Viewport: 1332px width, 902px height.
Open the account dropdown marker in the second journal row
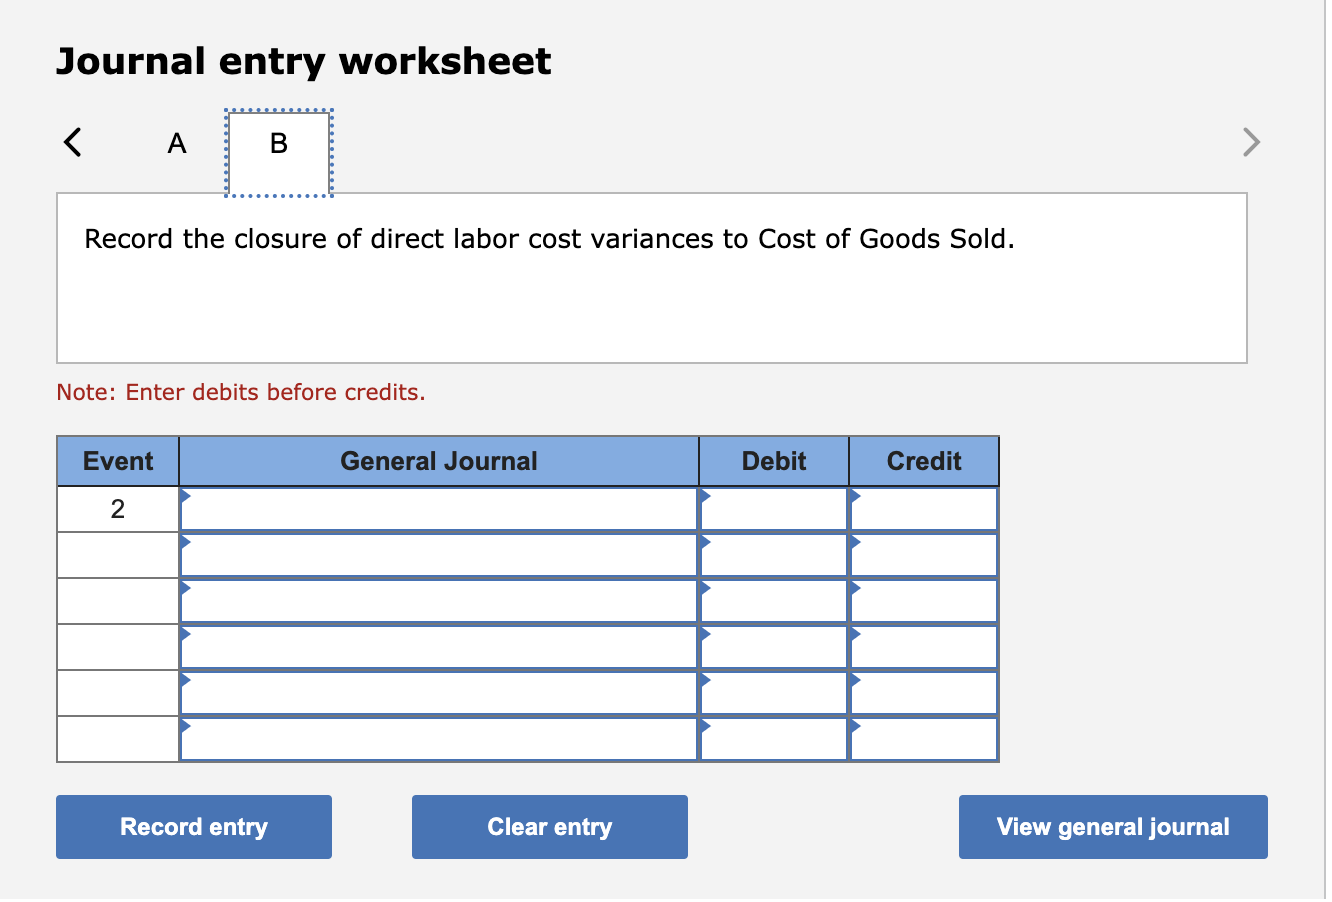tap(185, 541)
